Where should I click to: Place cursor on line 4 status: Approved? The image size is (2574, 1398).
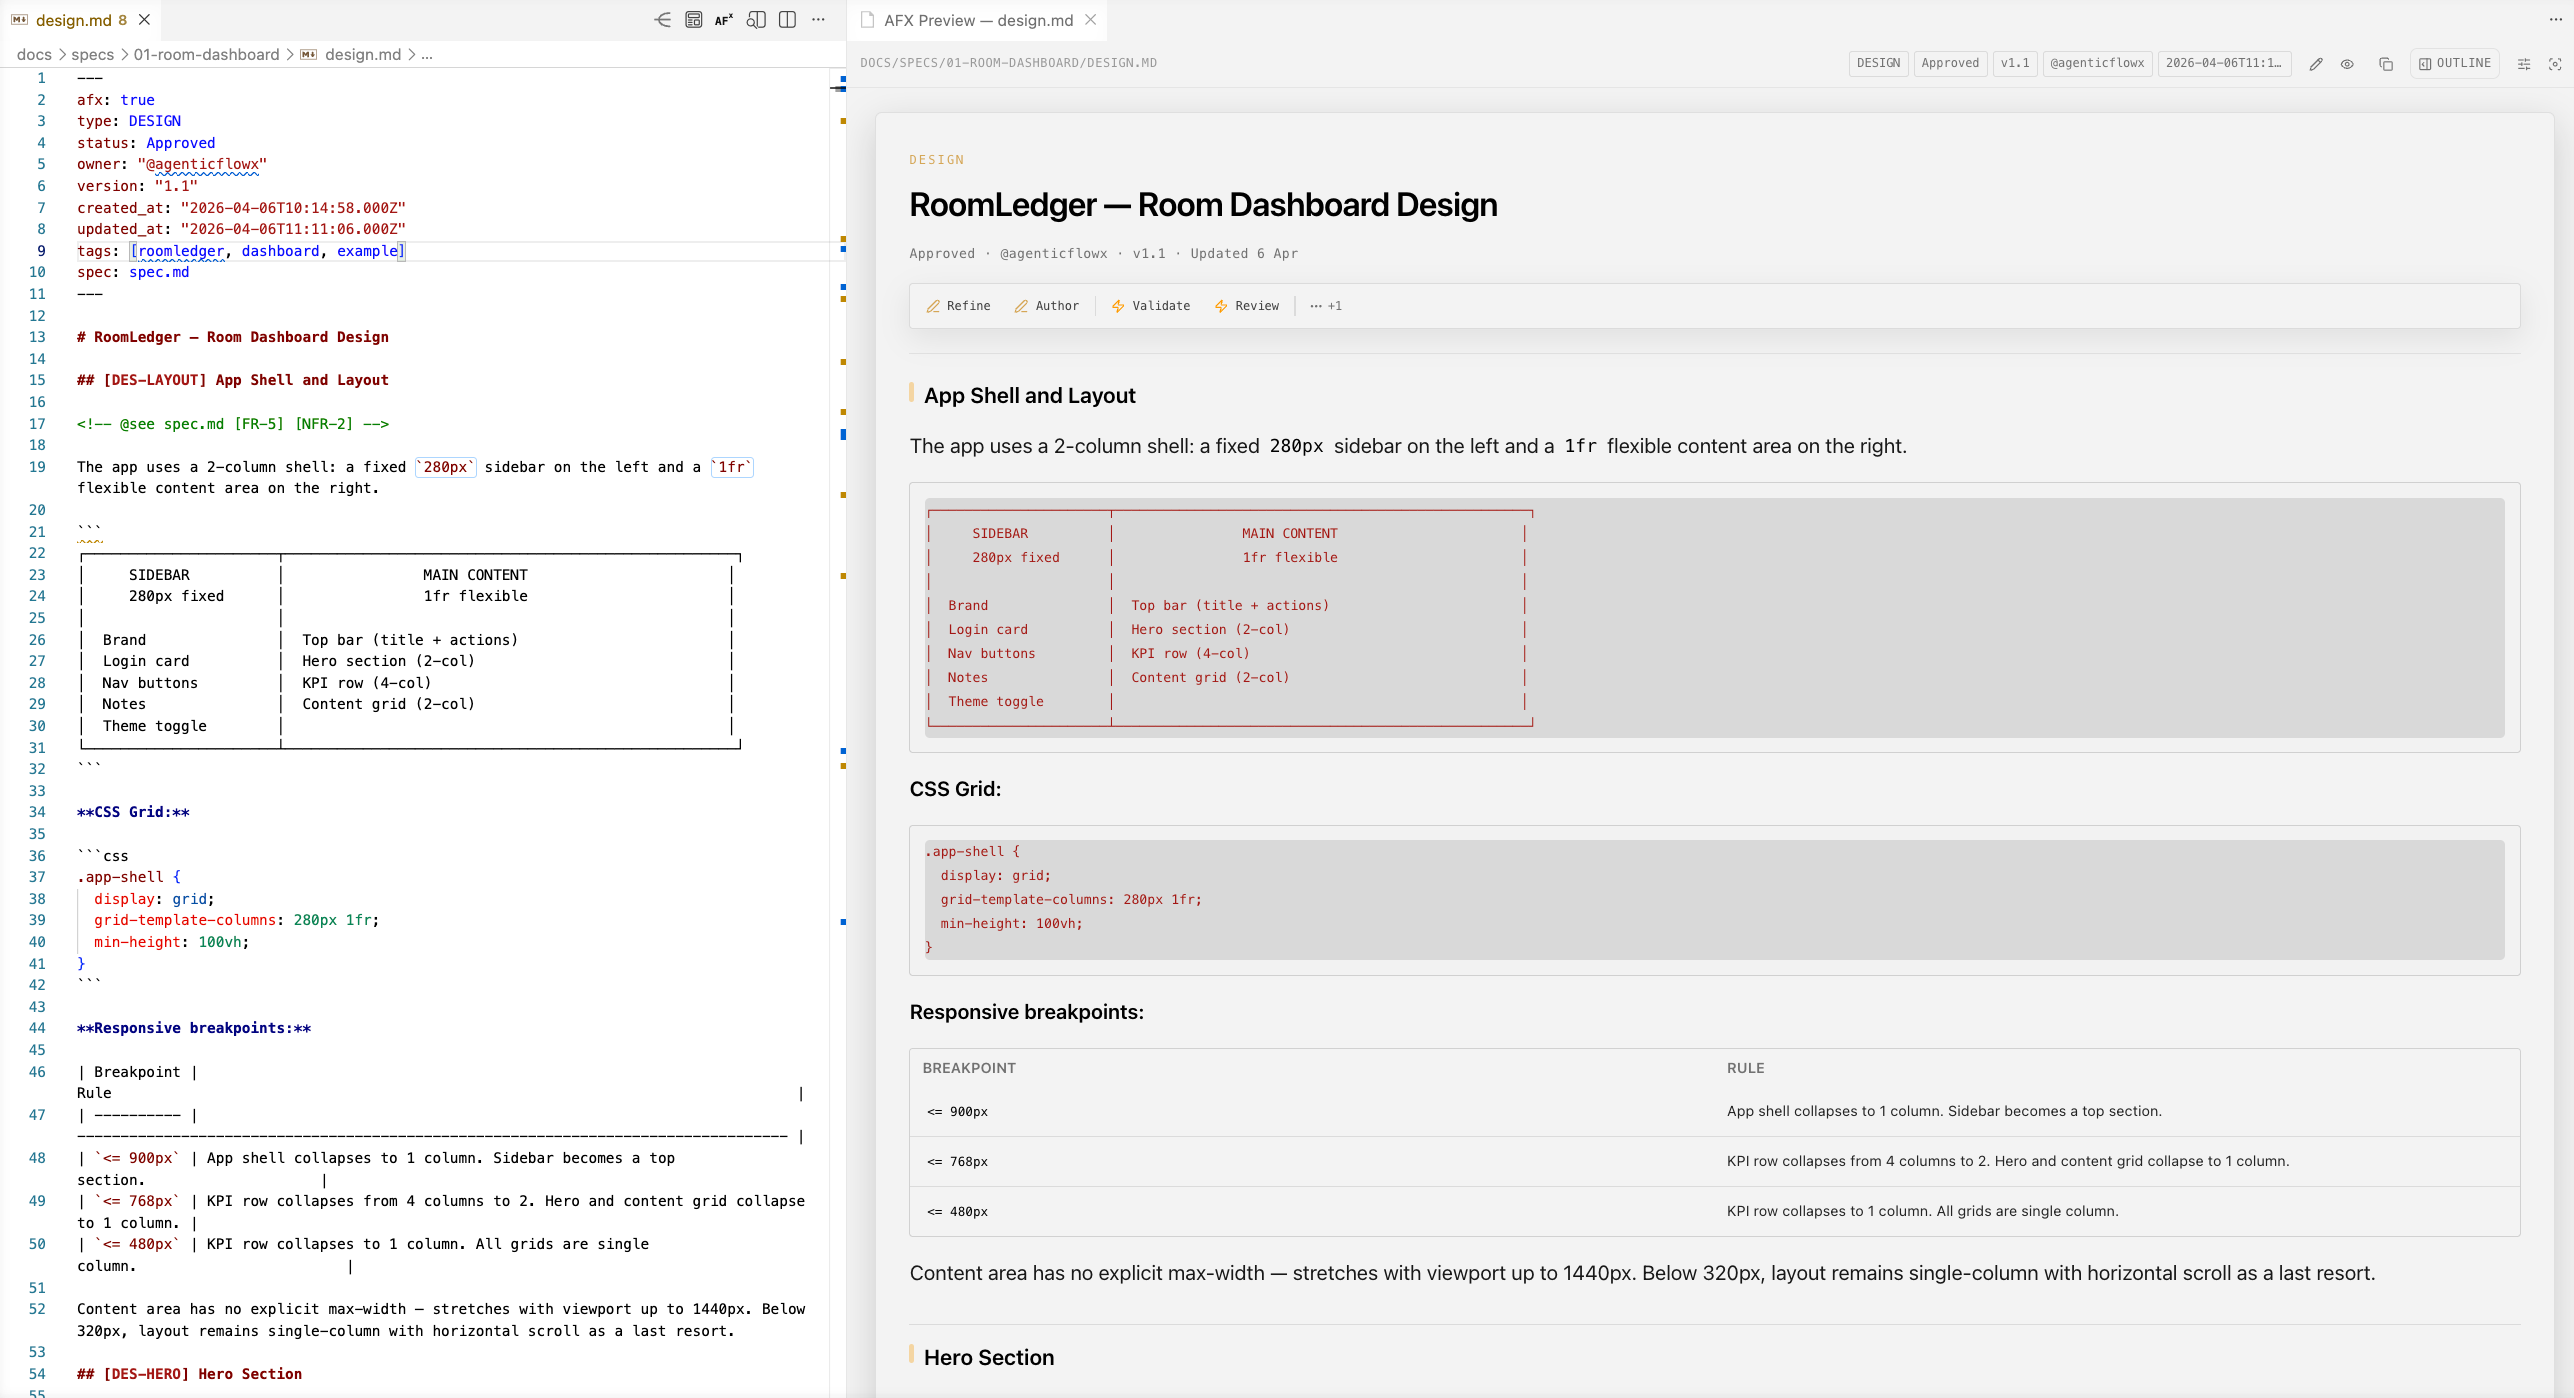[146, 143]
